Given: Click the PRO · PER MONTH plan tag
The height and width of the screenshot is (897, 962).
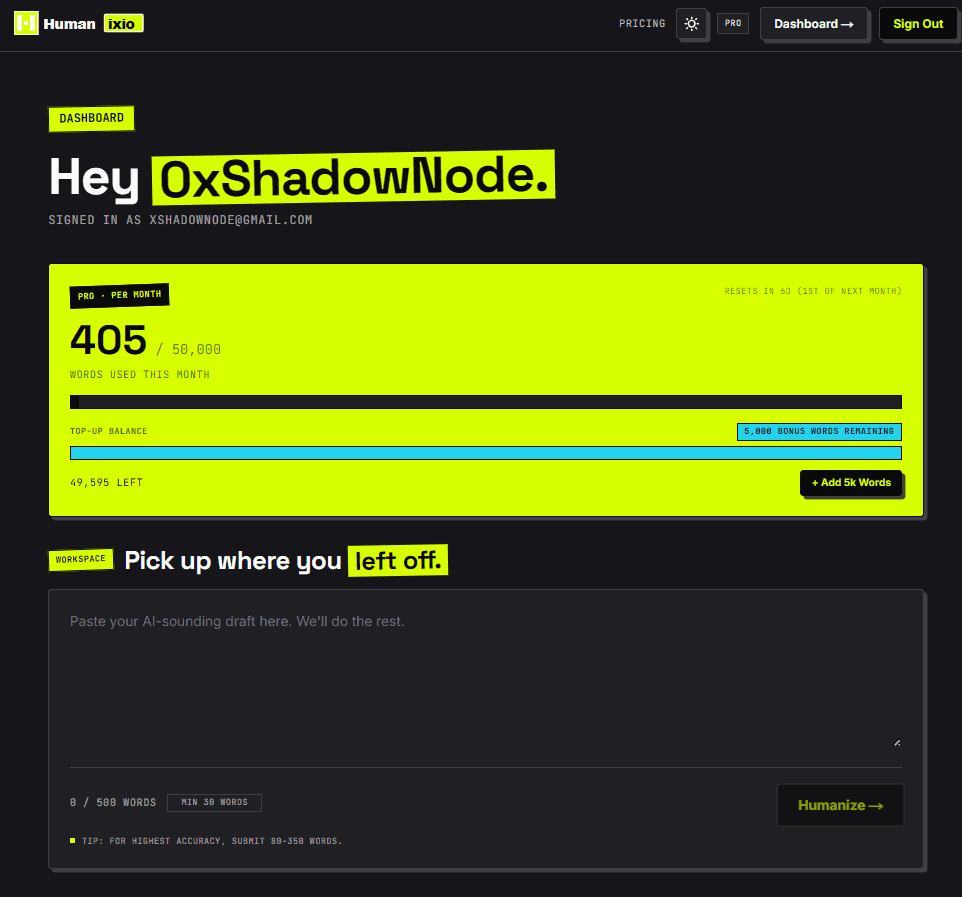Looking at the screenshot, I should click(119, 295).
